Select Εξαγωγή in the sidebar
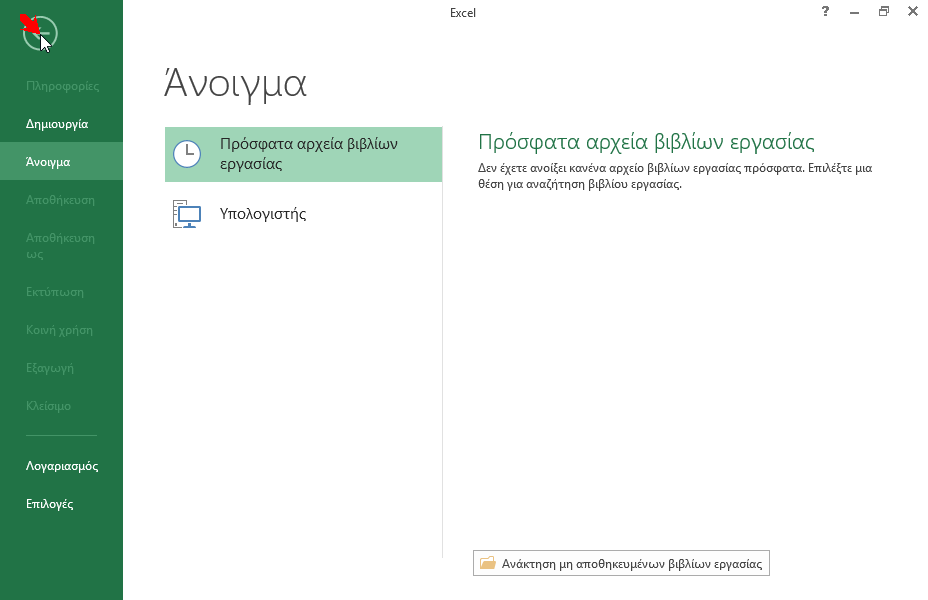928x600 pixels. [50, 367]
